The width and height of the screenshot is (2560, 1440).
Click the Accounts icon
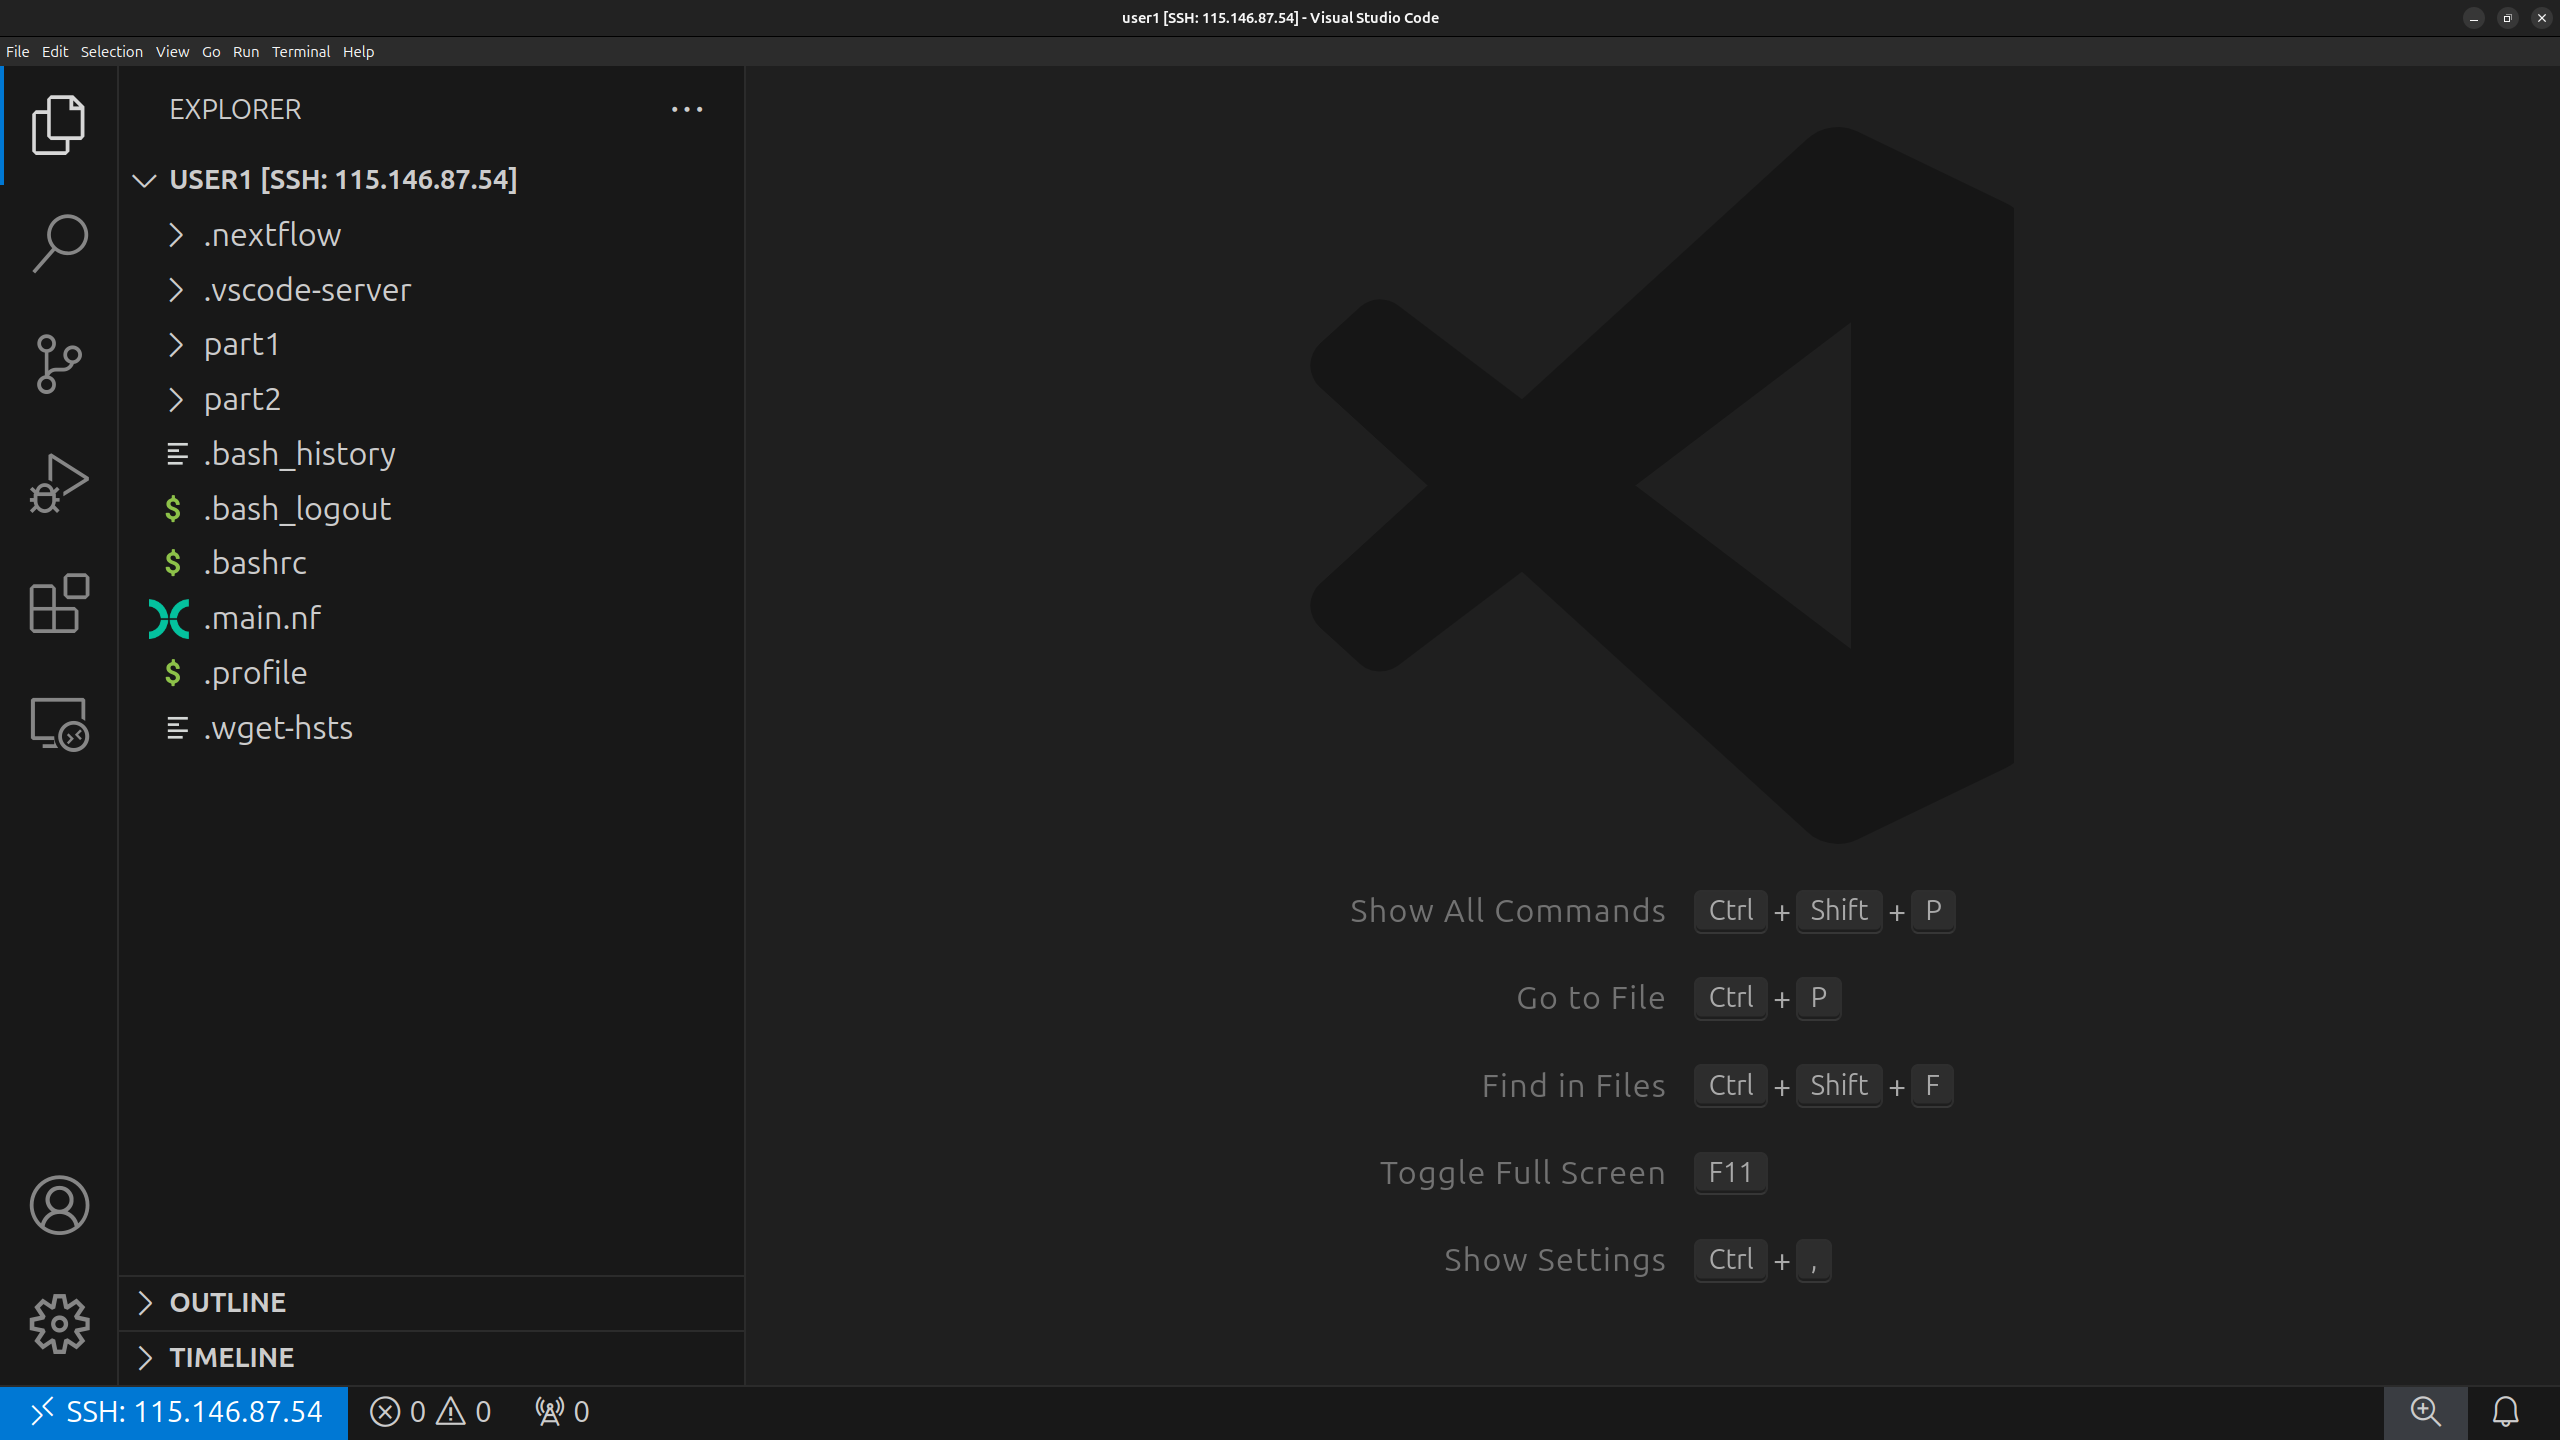59,1205
